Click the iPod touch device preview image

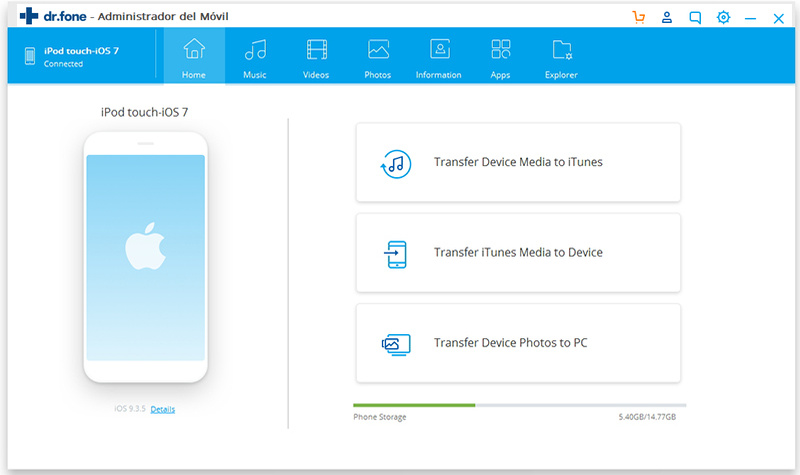tap(145, 257)
